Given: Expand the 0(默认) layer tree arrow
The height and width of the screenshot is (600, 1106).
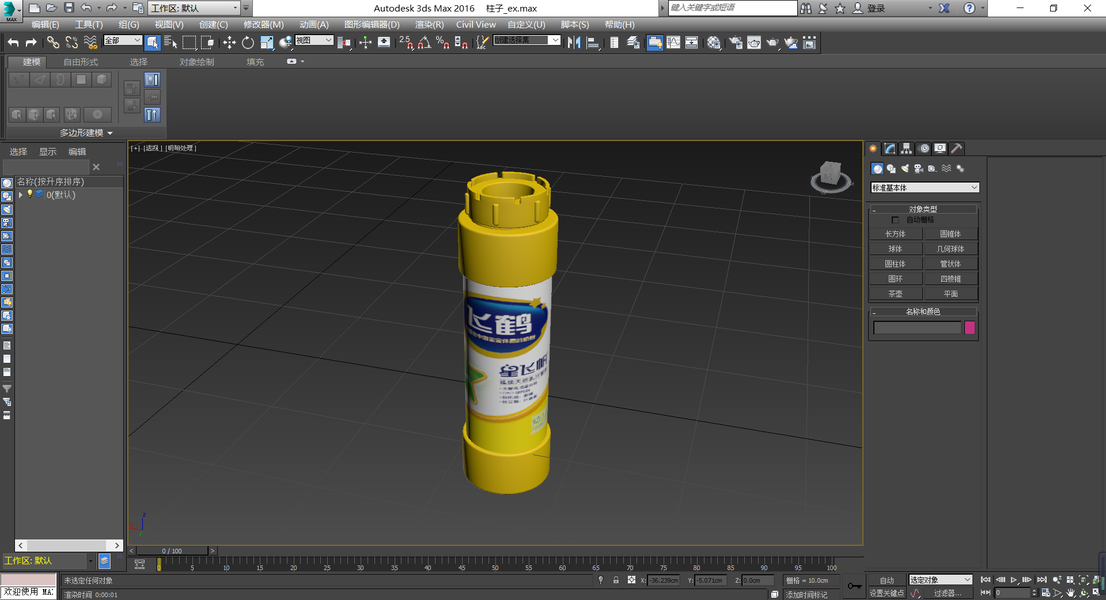Looking at the screenshot, I should pos(20,195).
